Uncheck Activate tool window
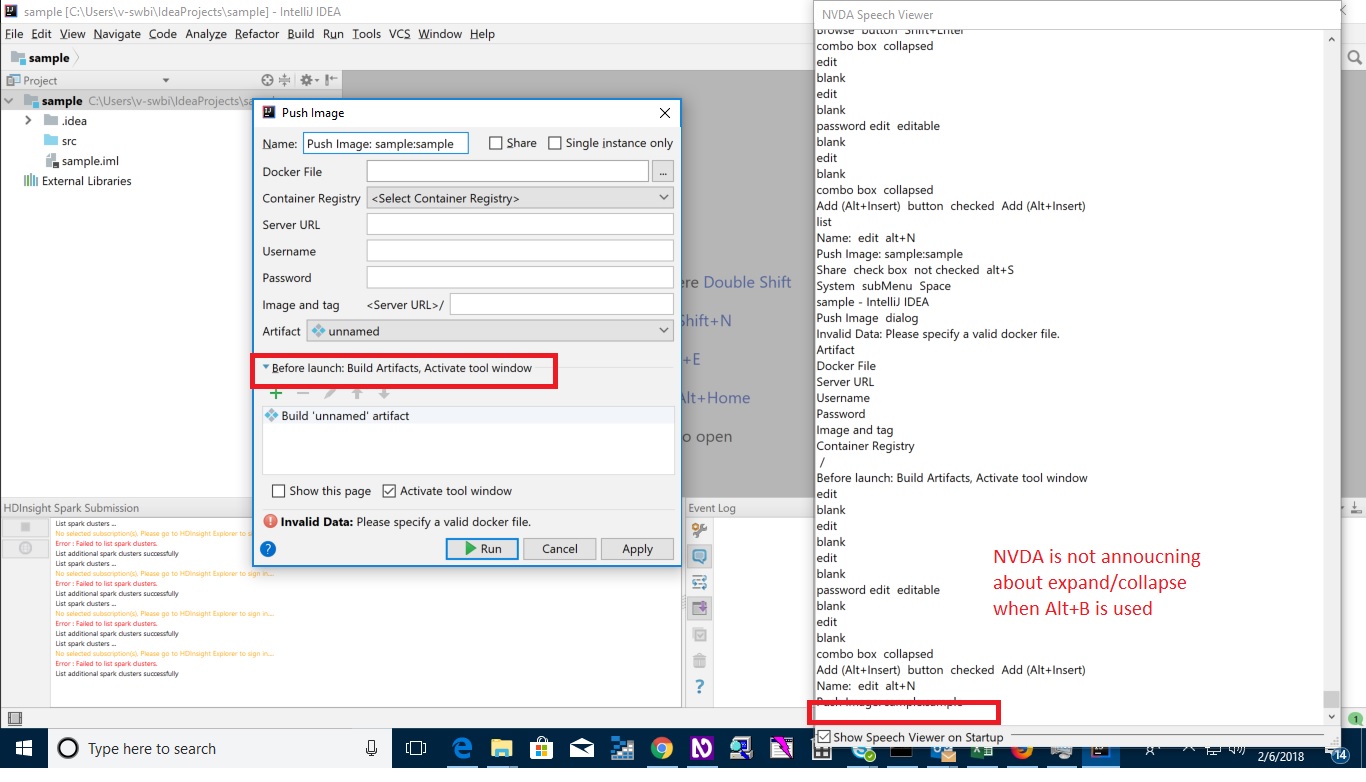Viewport: 1366px width, 782px height. [389, 491]
